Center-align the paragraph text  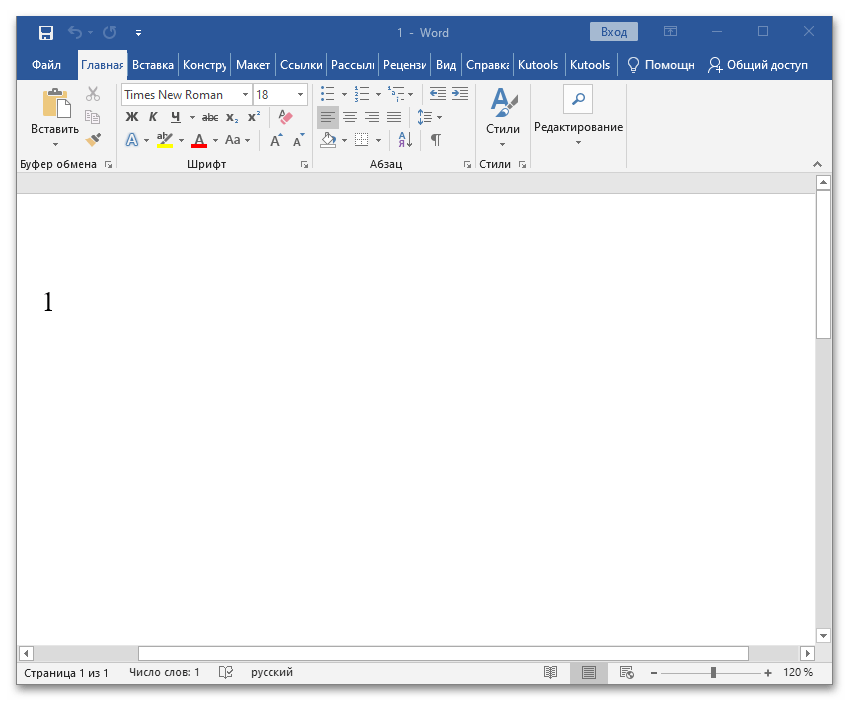point(350,117)
